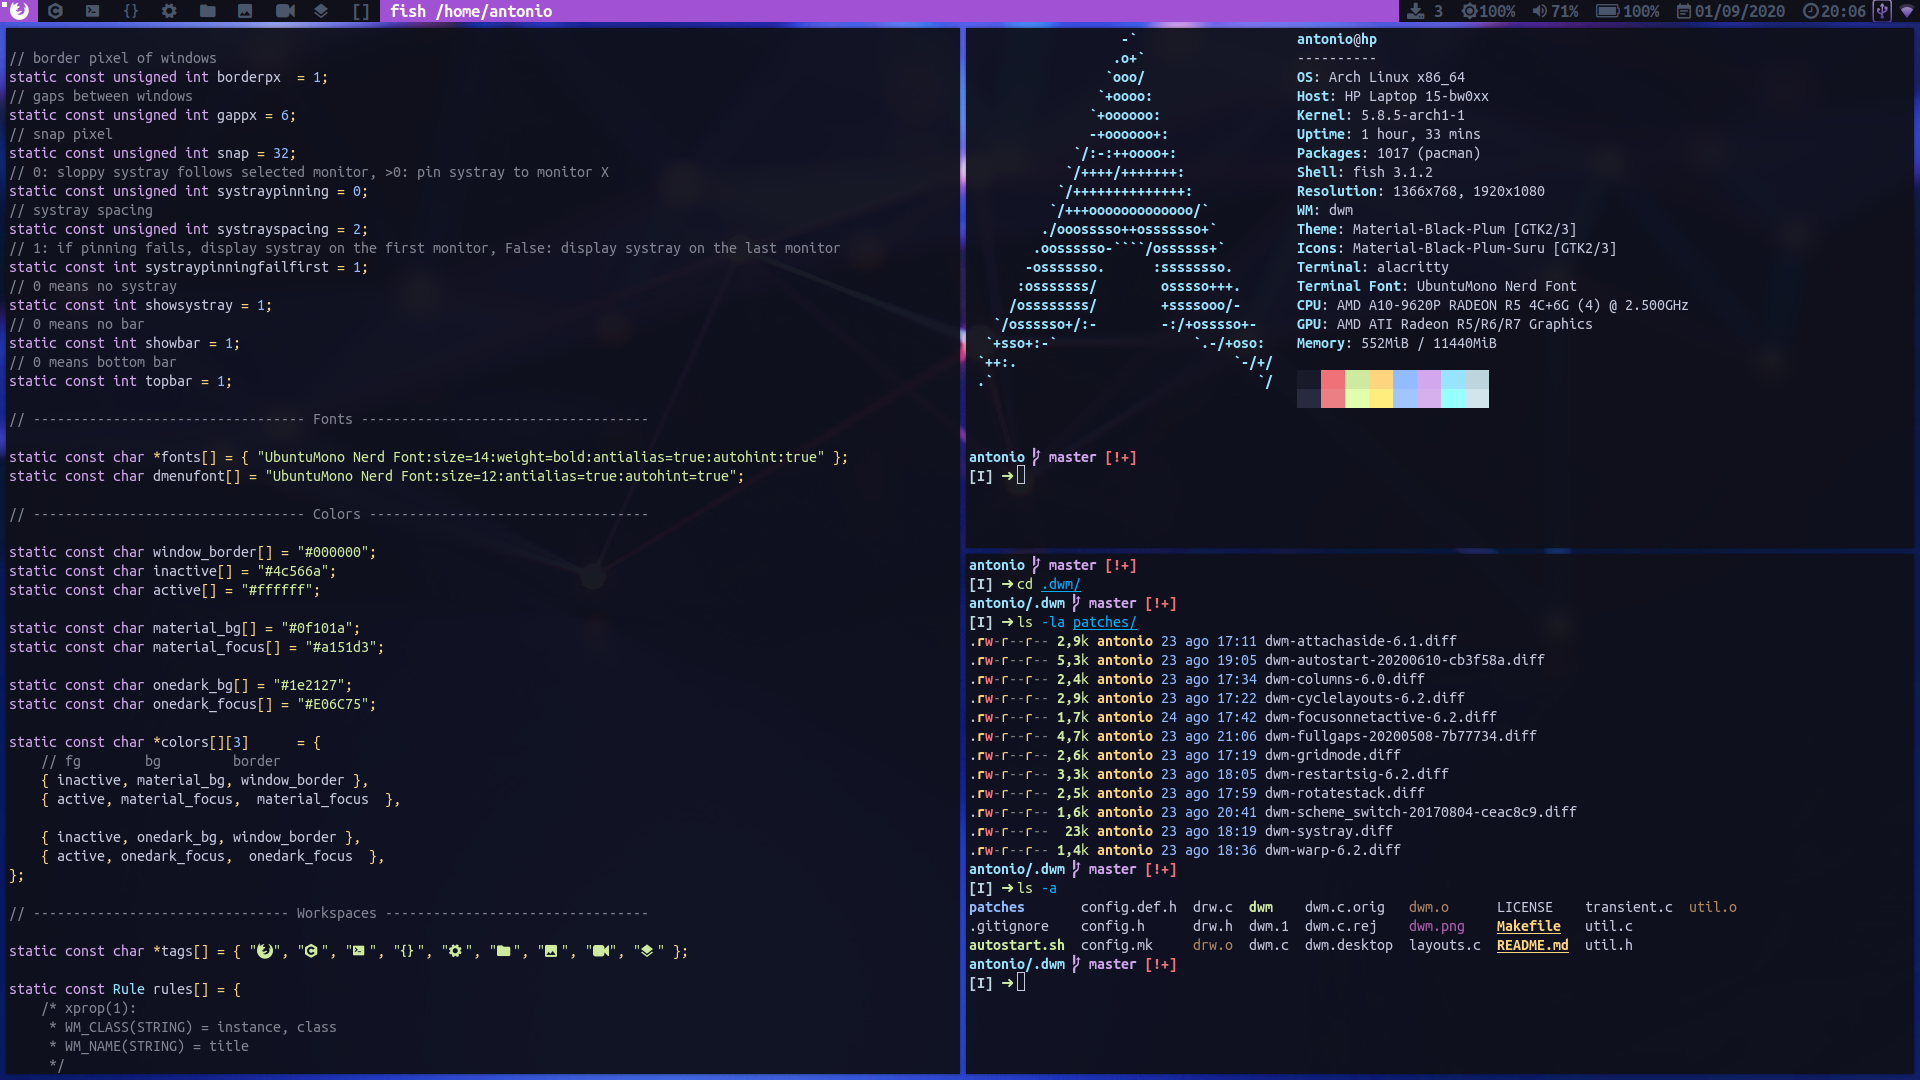Click the brightness 100% indicator

(x=1488, y=11)
